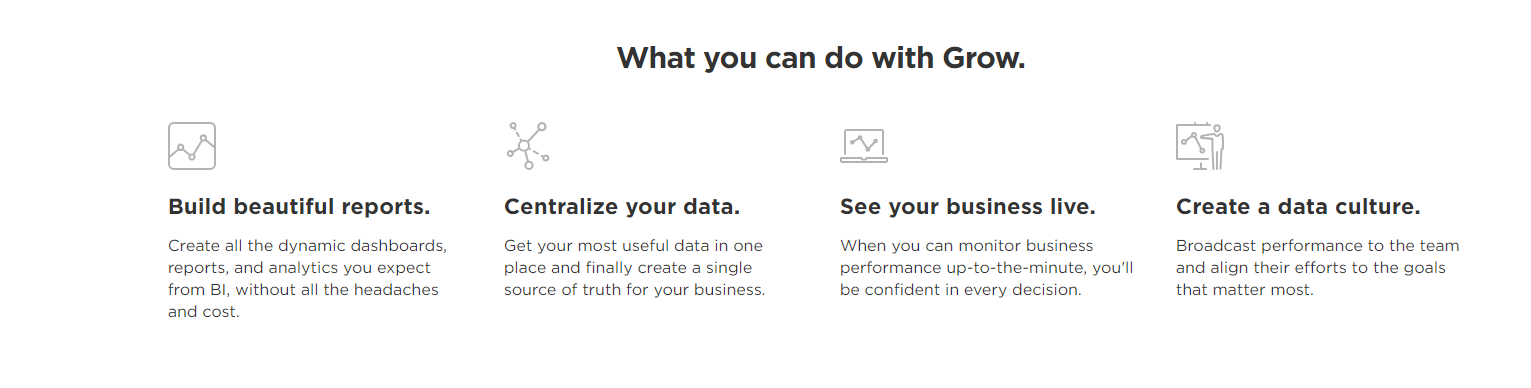Click 'What you can do with Grow.' title
This screenshot has height=388, width=1531.
pos(821,57)
